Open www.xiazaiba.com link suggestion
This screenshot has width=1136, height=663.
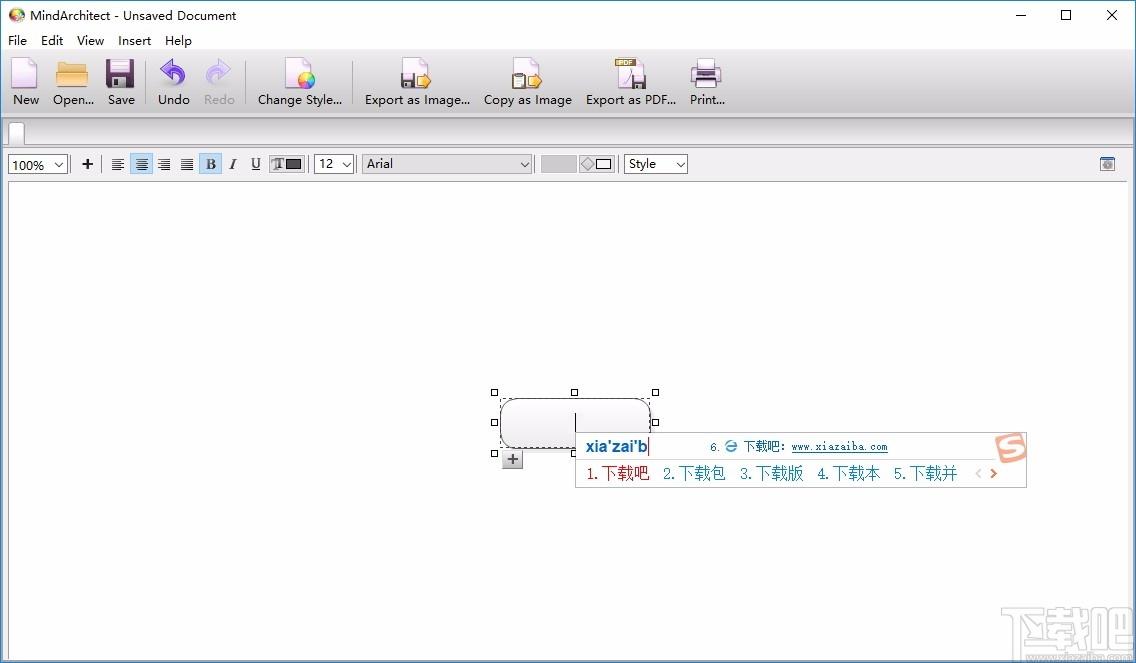click(839, 447)
